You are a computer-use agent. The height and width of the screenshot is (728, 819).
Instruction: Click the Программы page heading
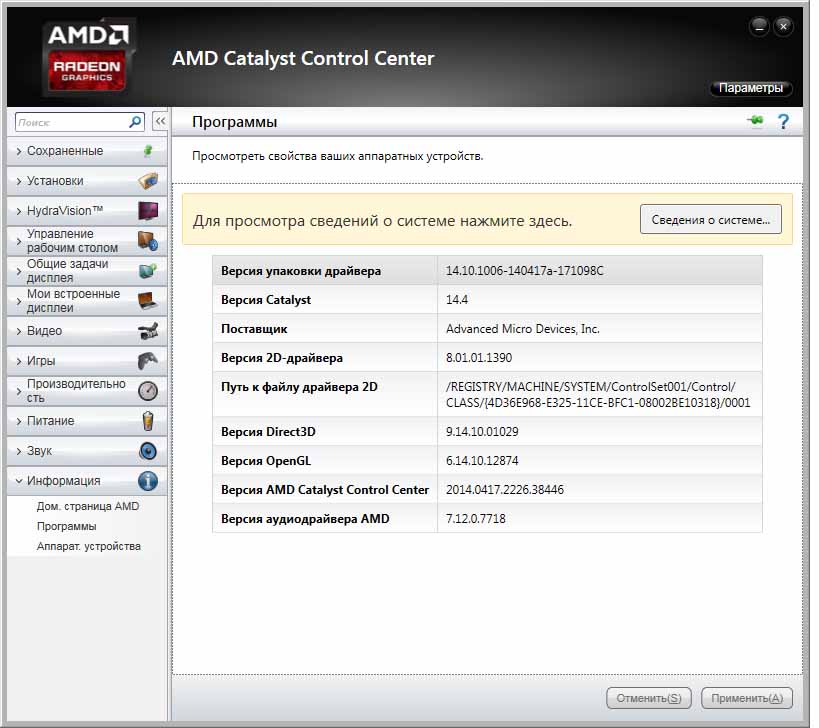click(x=235, y=122)
